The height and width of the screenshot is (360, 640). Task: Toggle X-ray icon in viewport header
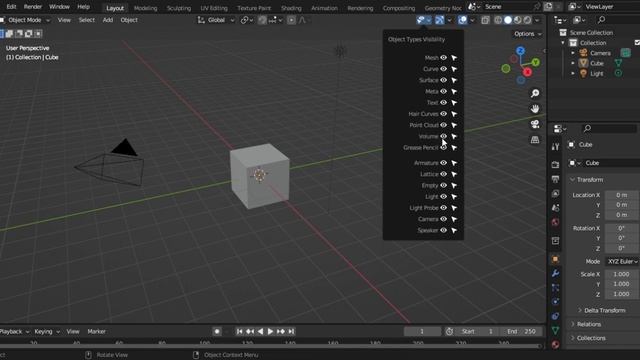(x=485, y=20)
